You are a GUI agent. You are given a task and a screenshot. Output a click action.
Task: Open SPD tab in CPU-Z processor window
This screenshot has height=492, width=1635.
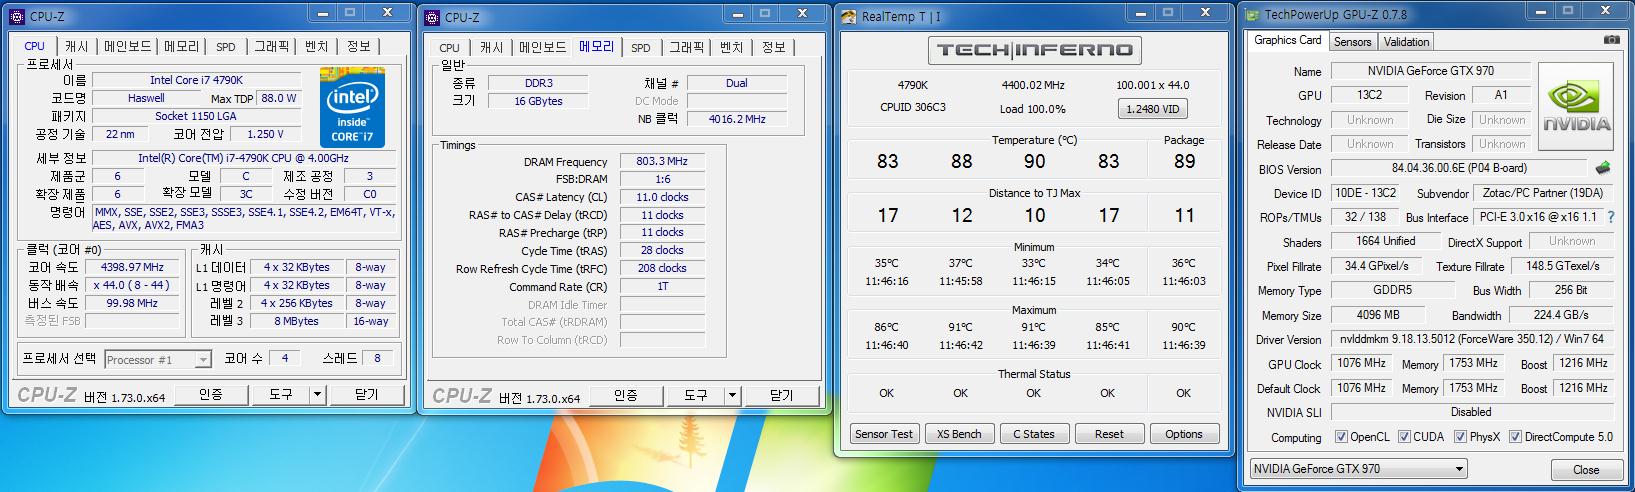click(226, 46)
